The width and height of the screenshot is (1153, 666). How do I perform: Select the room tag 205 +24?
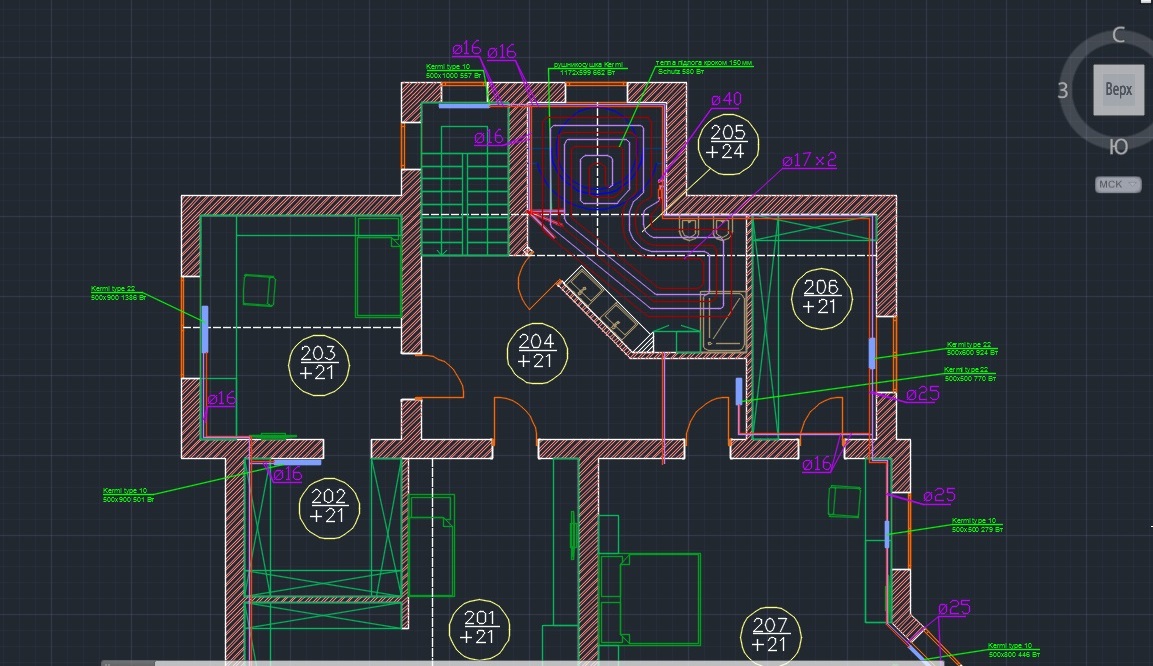725,142
